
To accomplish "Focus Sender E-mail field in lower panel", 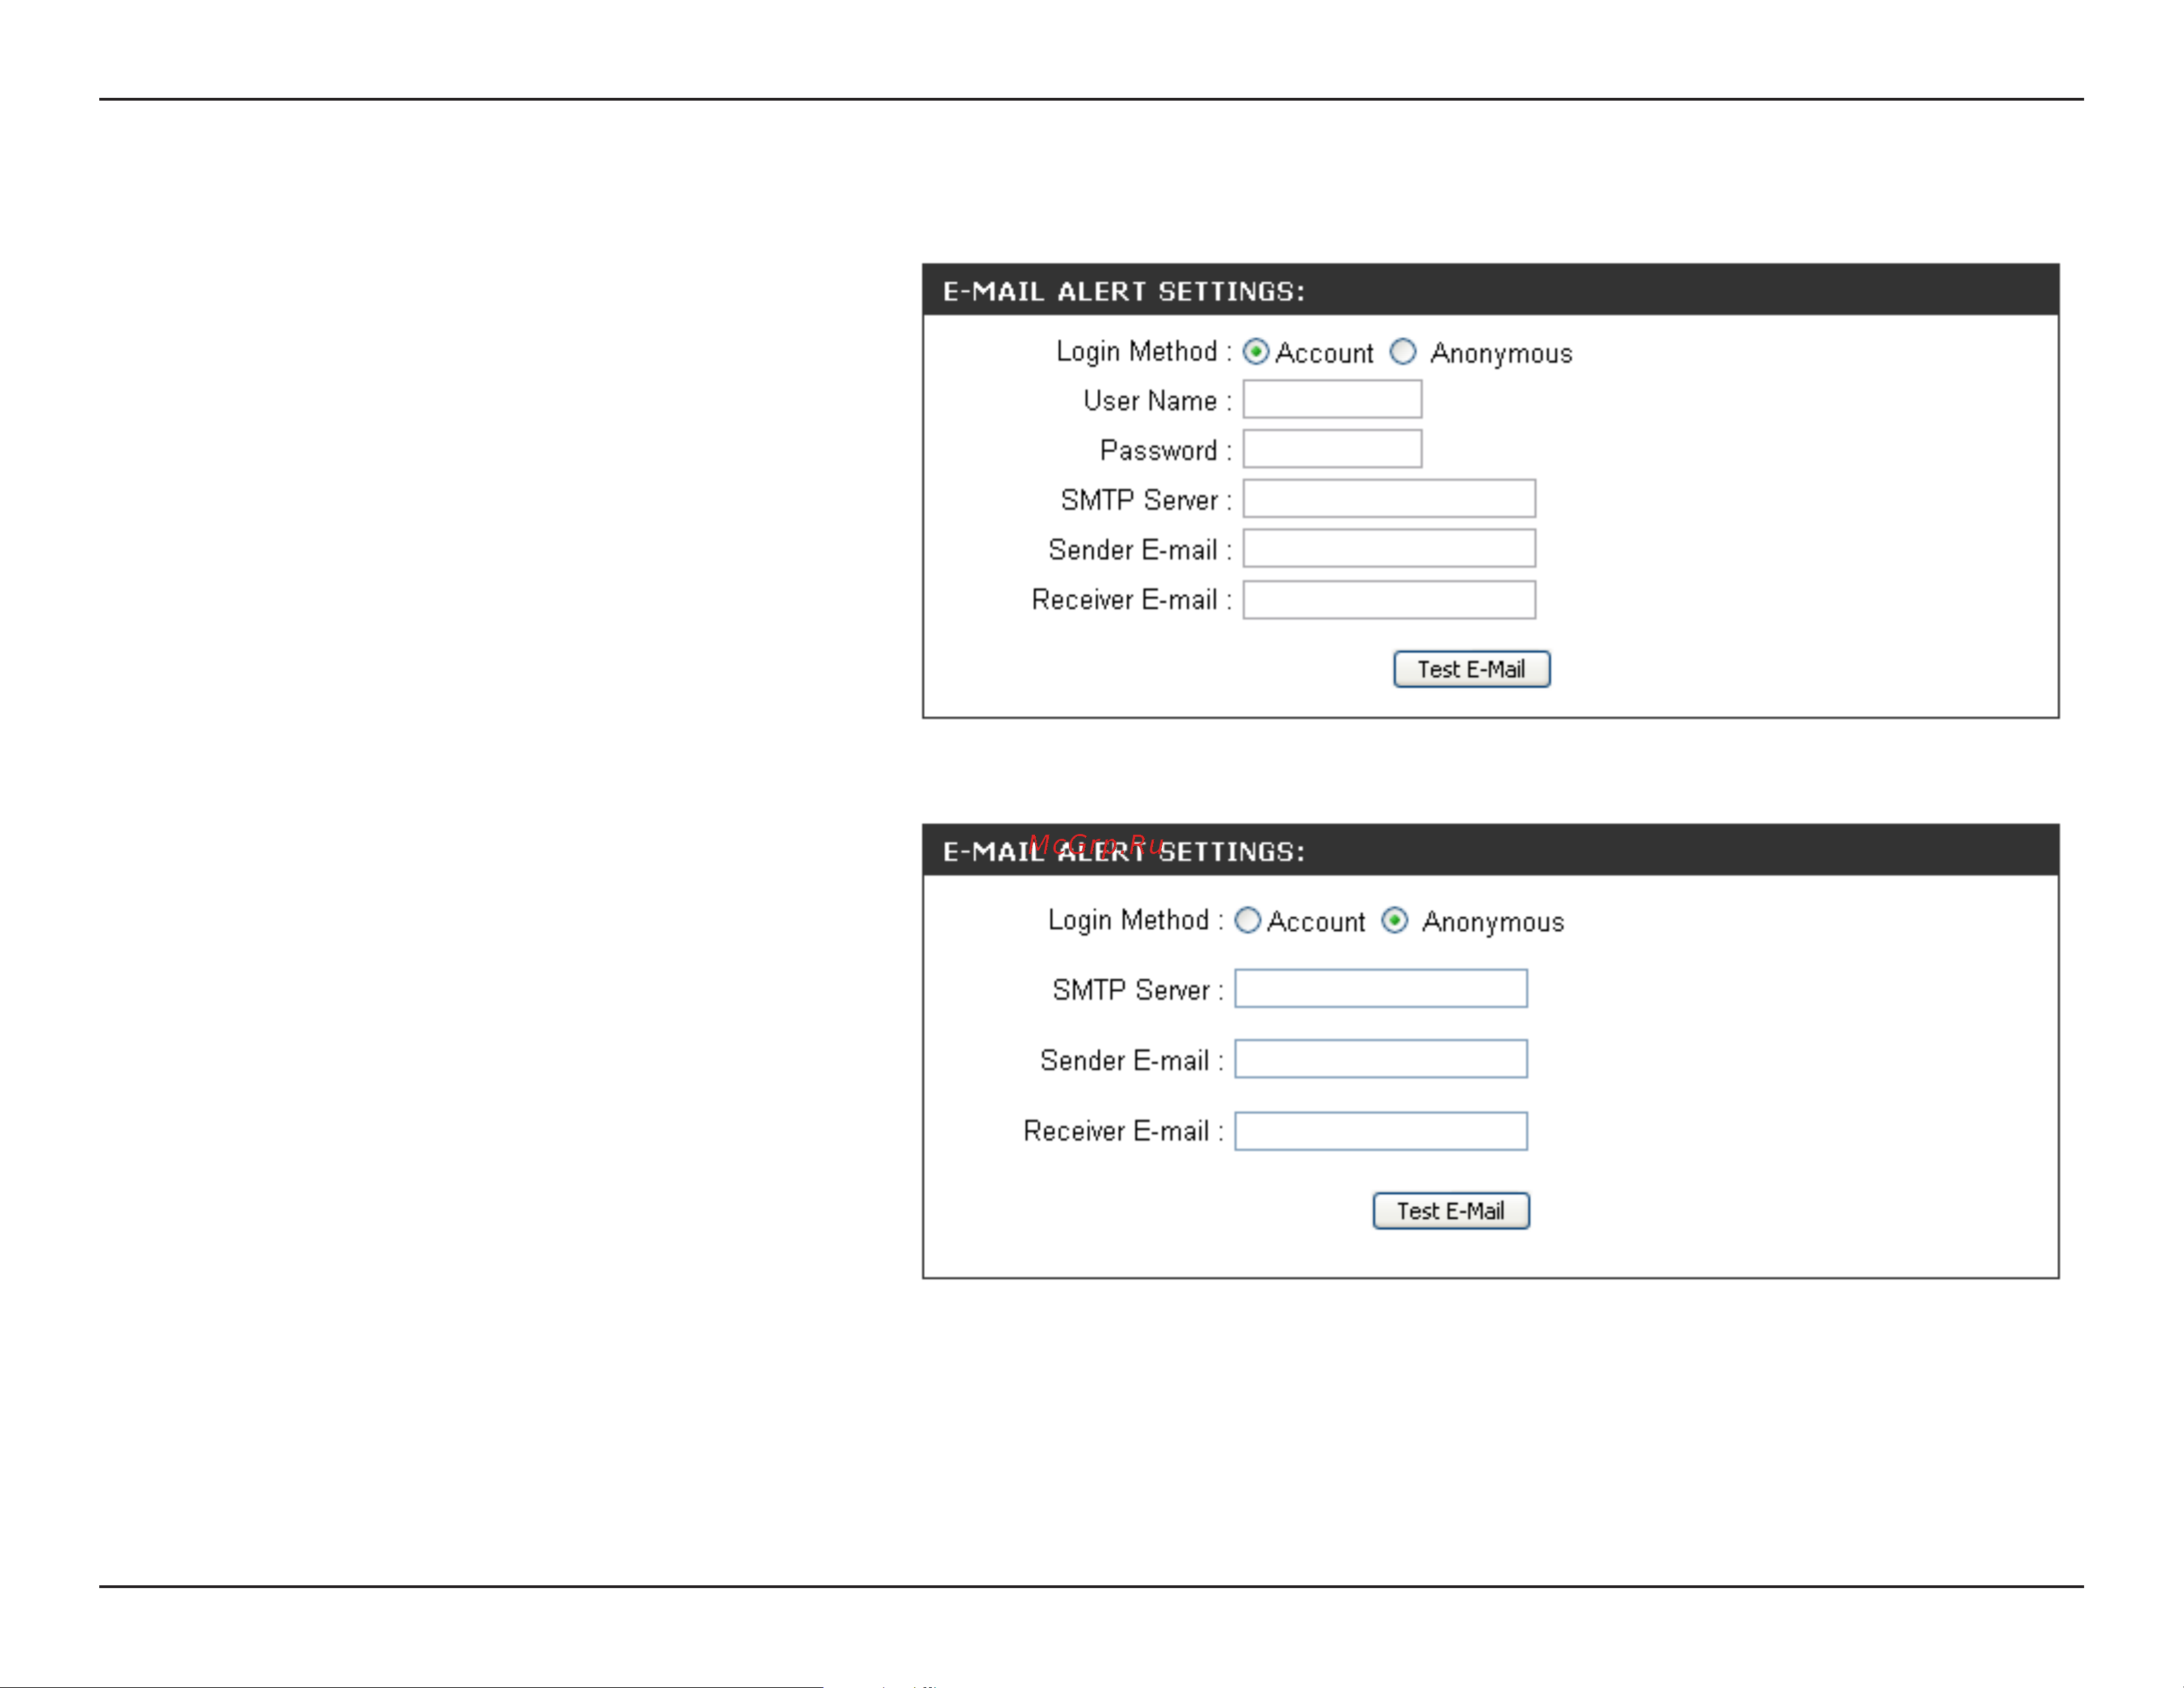I will pos(1381,1059).
